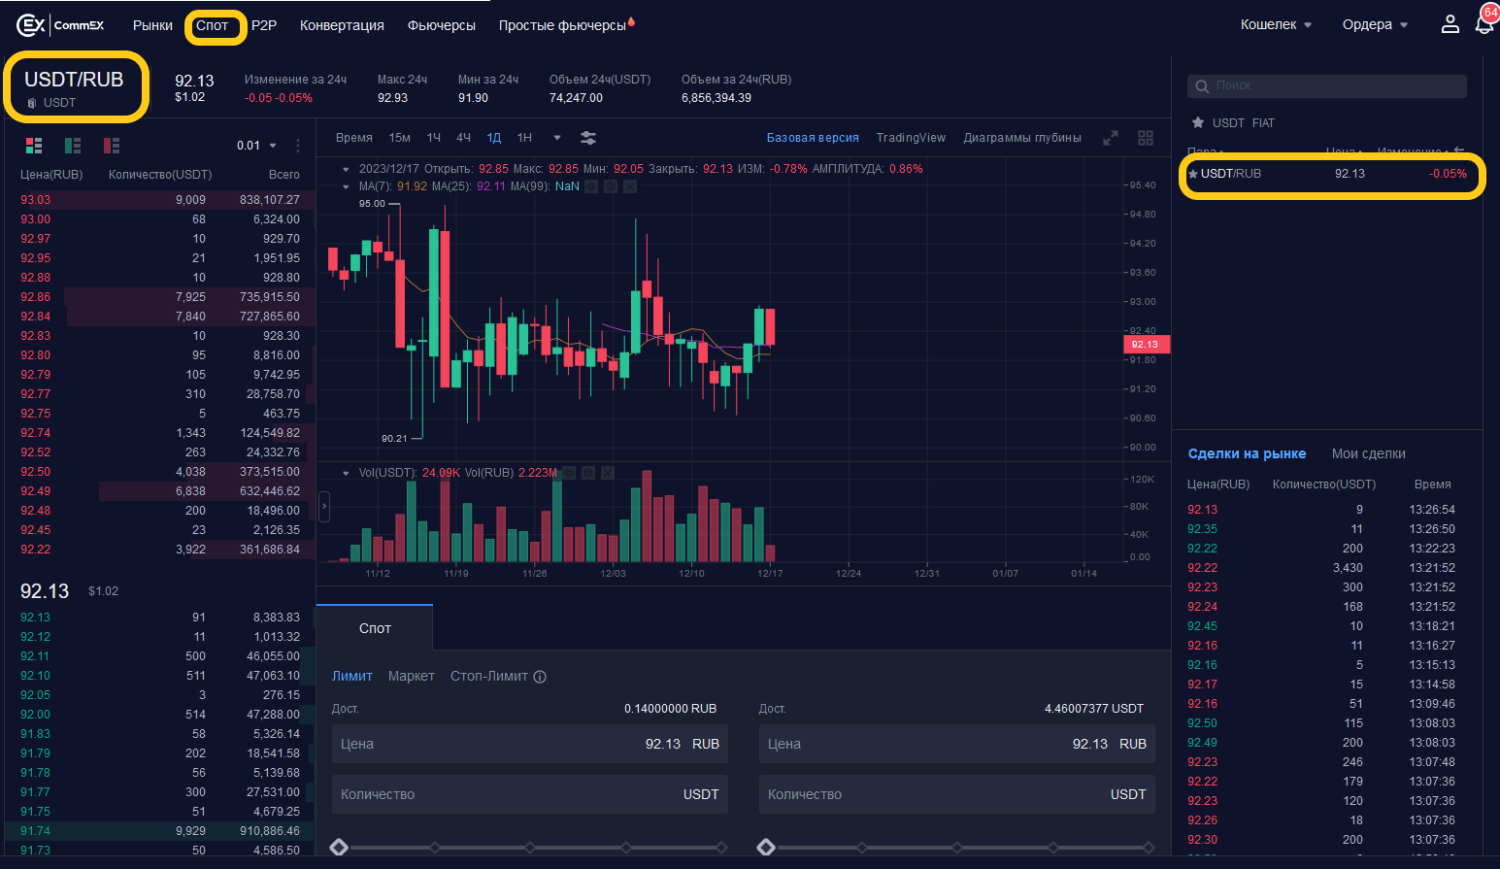The width and height of the screenshot is (1500, 869).
Task: Toggle favorite star on USDT/RUB row
Action: click(x=1193, y=174)
